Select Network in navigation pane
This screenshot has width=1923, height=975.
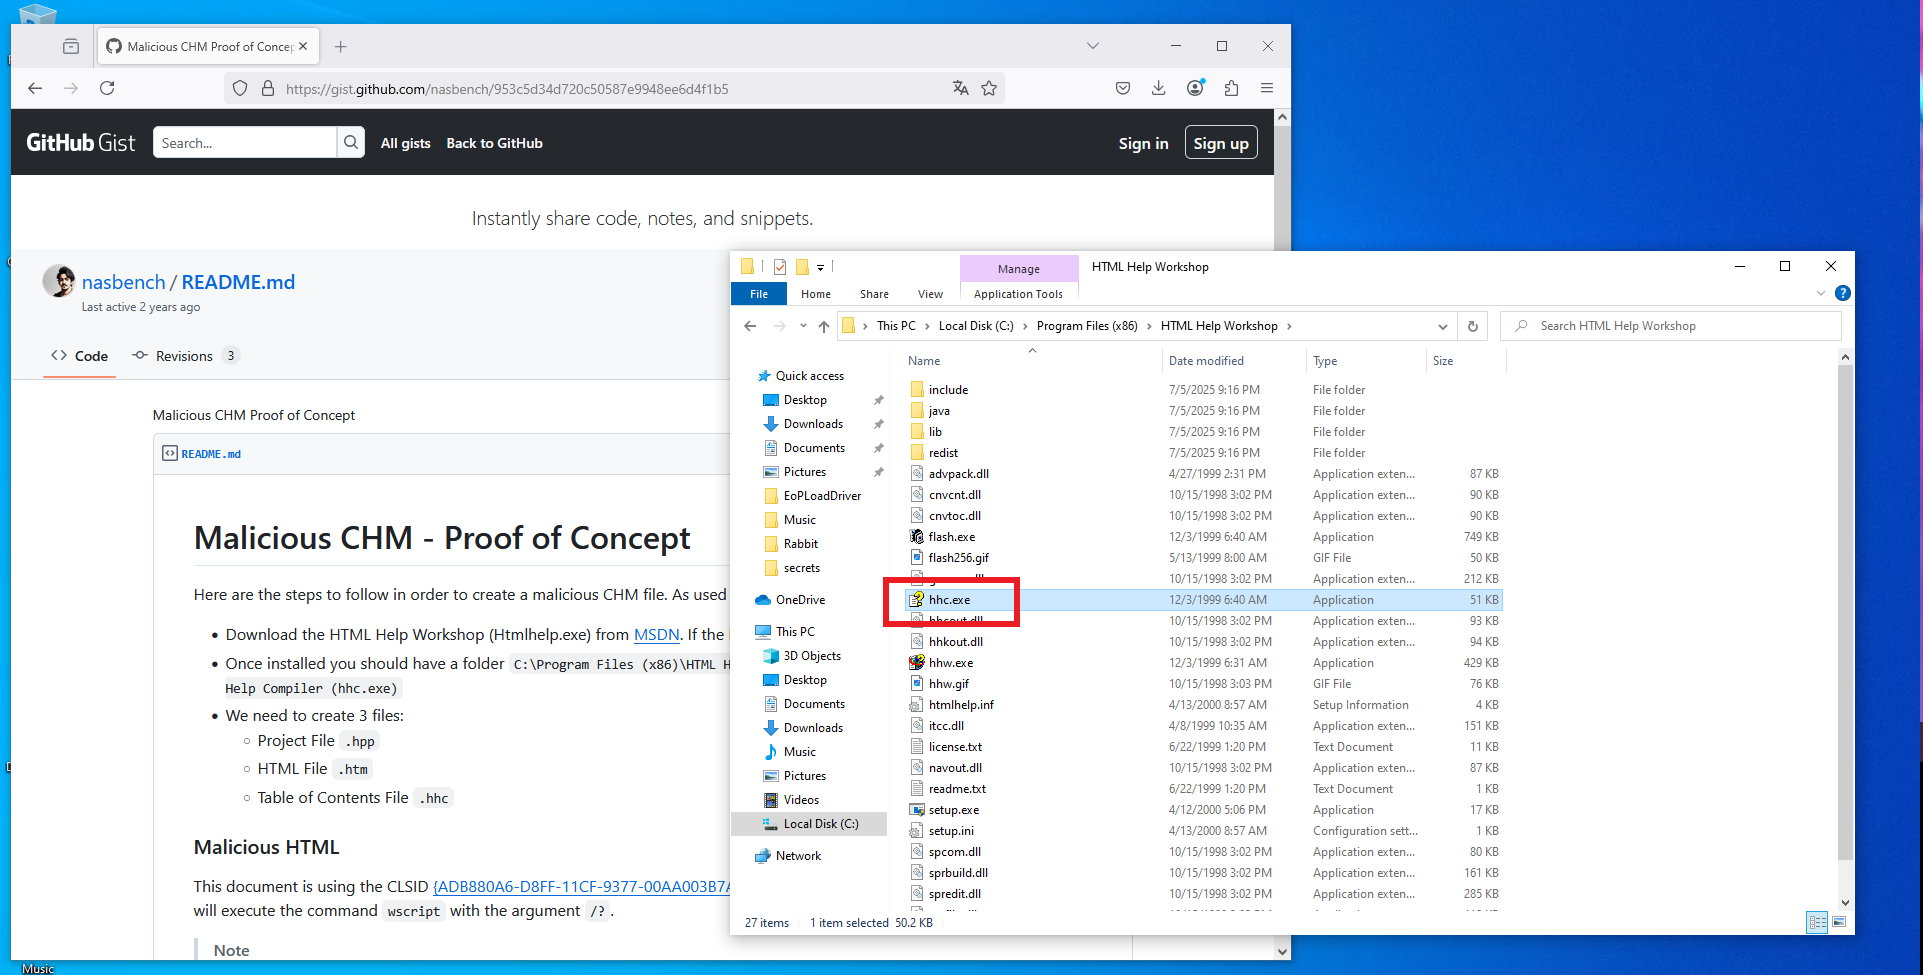(x=798, y=856)
